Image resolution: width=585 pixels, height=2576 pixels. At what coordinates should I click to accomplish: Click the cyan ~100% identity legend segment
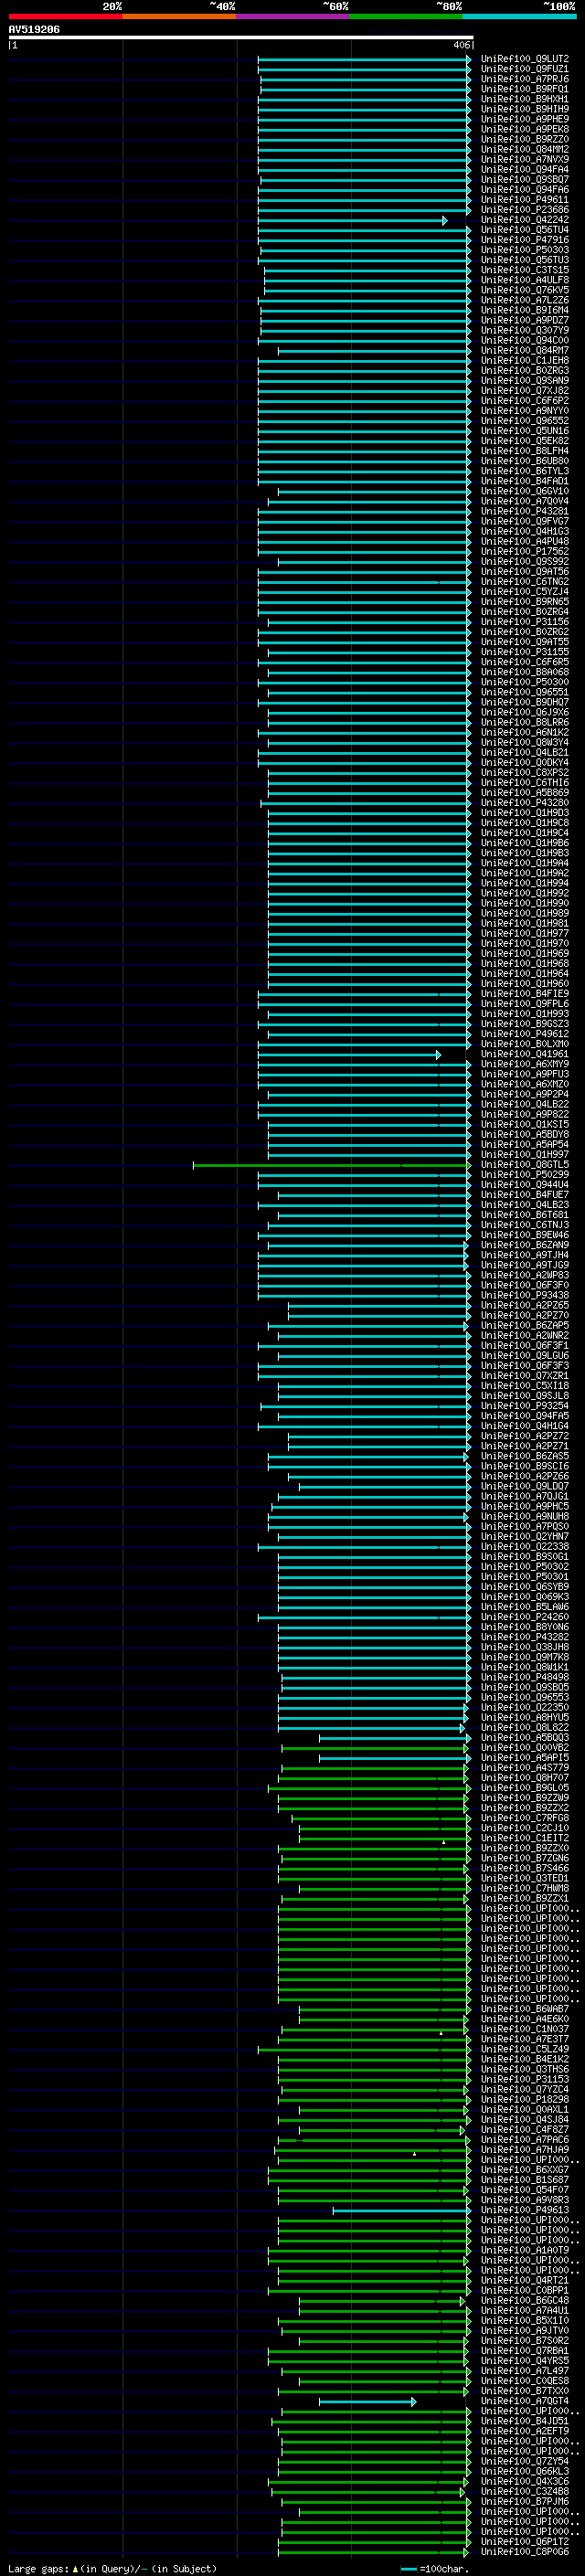pyautogui.click(x=519, y=16)
